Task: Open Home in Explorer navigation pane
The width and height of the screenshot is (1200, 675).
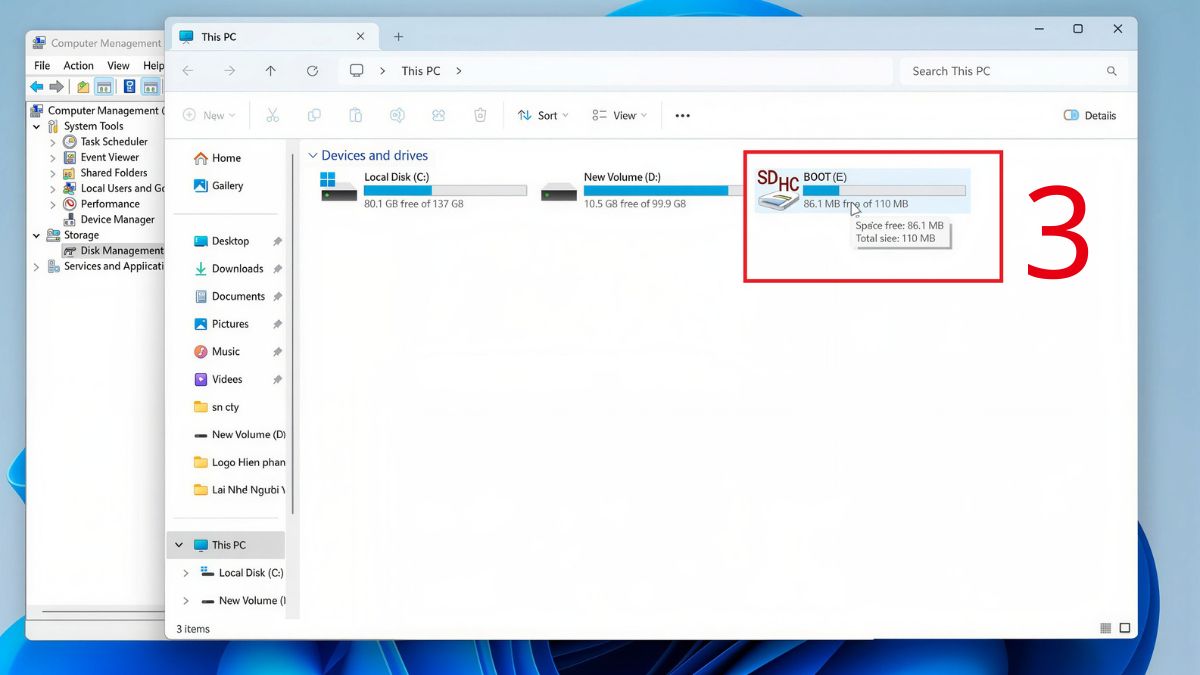Action: point(217,158)
